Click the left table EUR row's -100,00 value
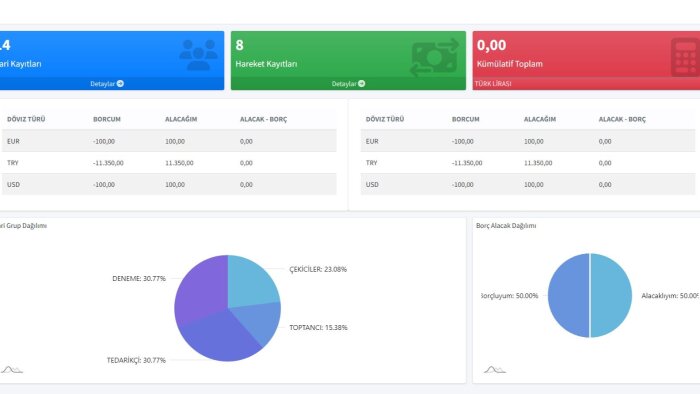The width and height of the screenshot is (700, 394). (104, 141)
